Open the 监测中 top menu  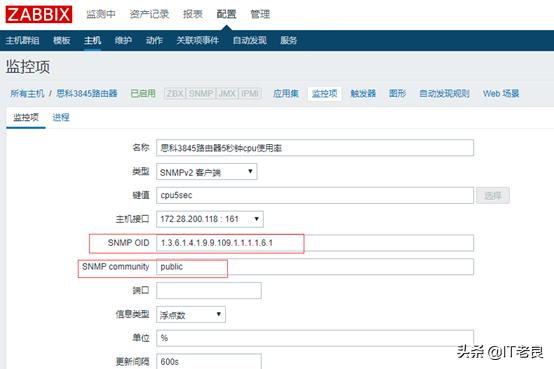click(101, 14)
